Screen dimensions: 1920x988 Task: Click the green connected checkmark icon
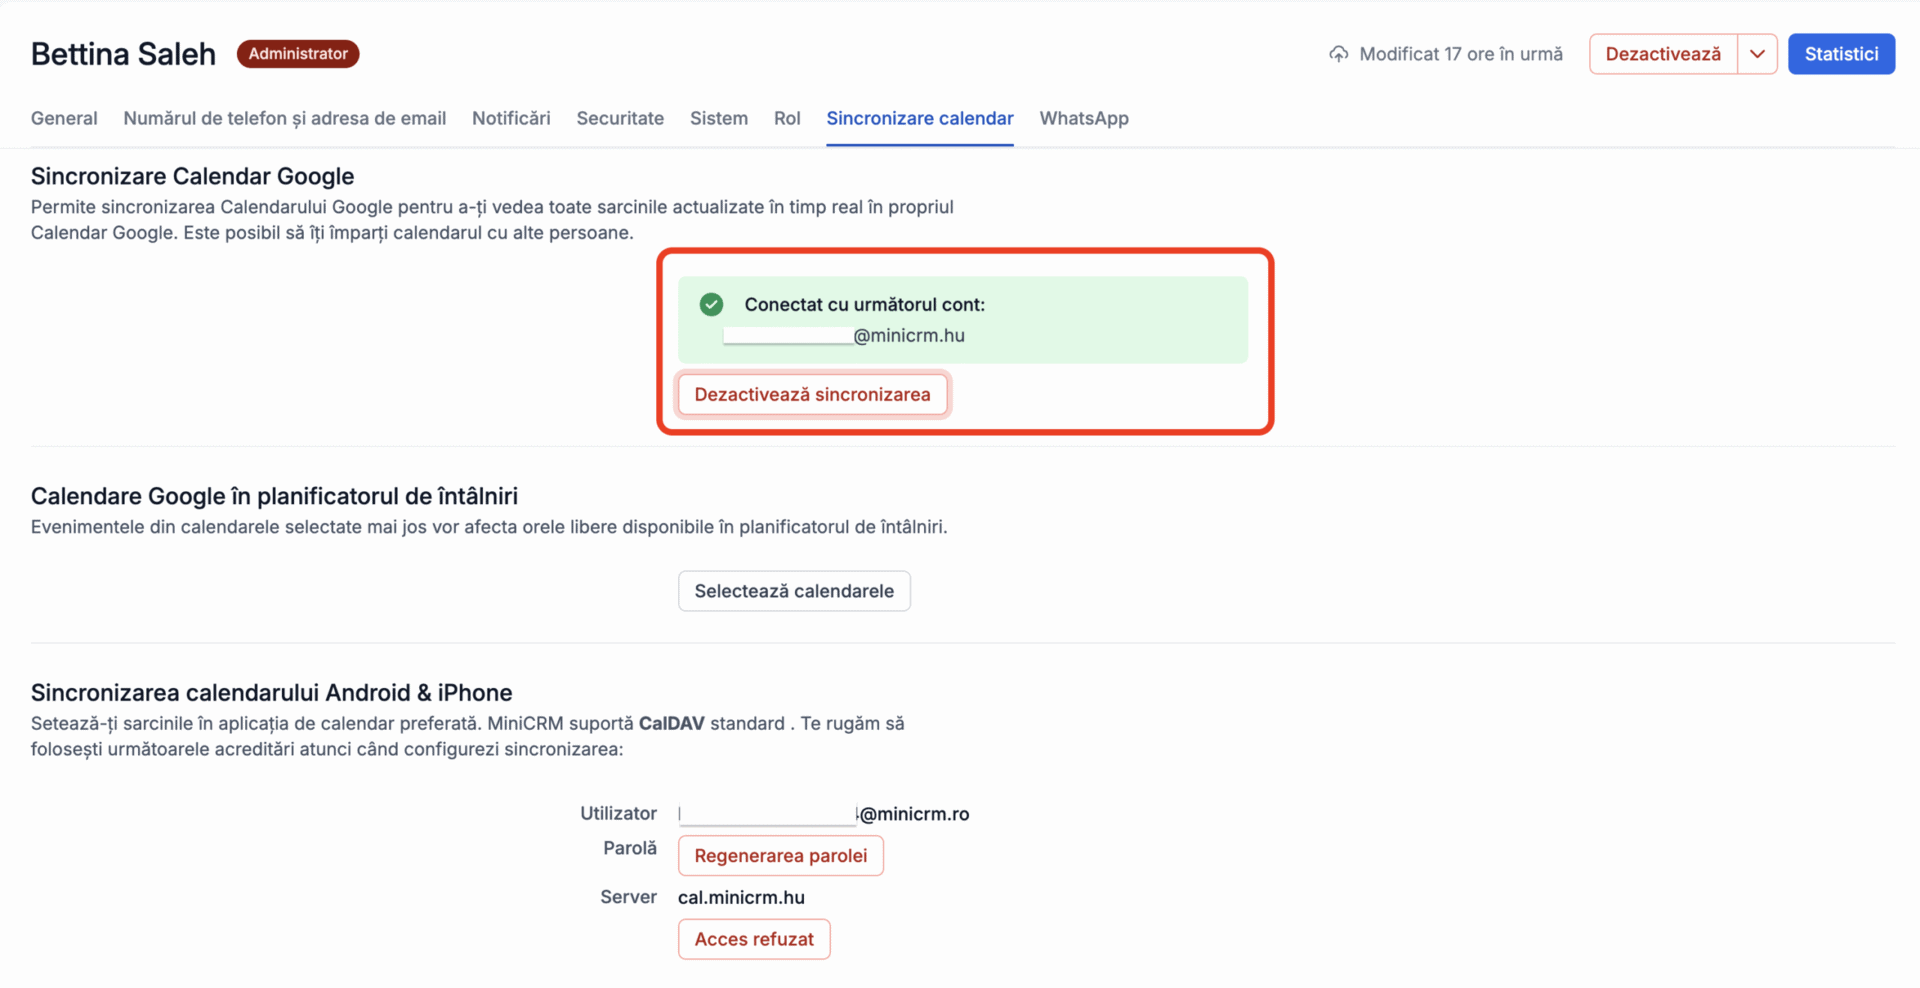pyautogui.click(x=711, y=304)
